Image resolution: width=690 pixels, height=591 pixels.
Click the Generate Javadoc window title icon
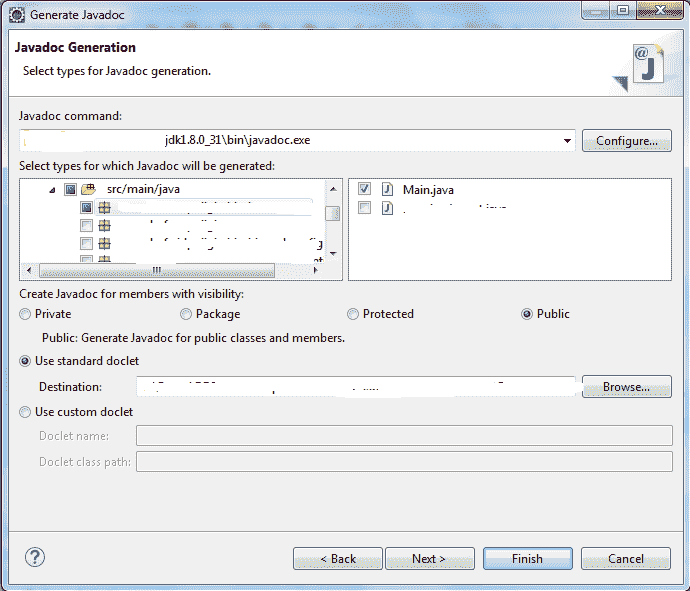[17, 15]
